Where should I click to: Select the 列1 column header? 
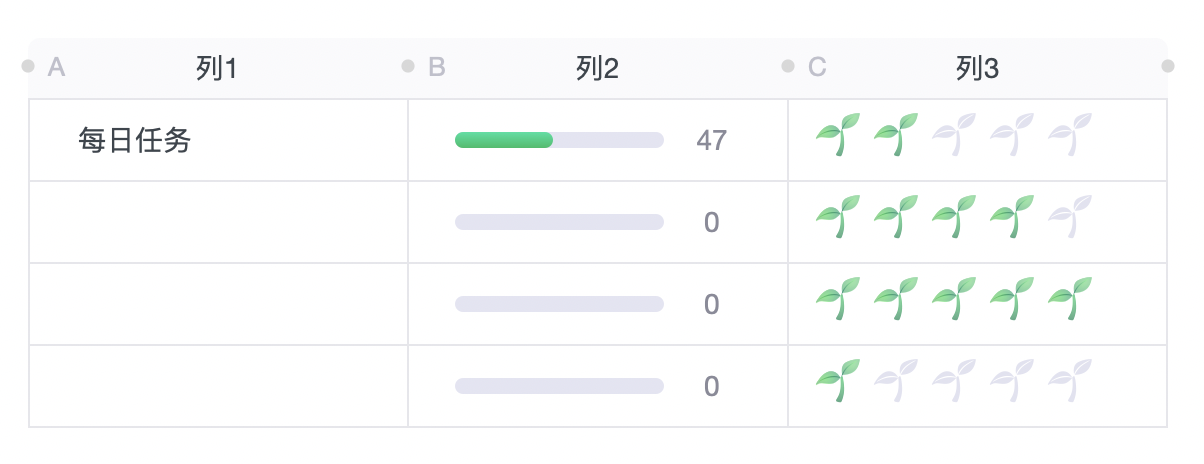(217, 68)
